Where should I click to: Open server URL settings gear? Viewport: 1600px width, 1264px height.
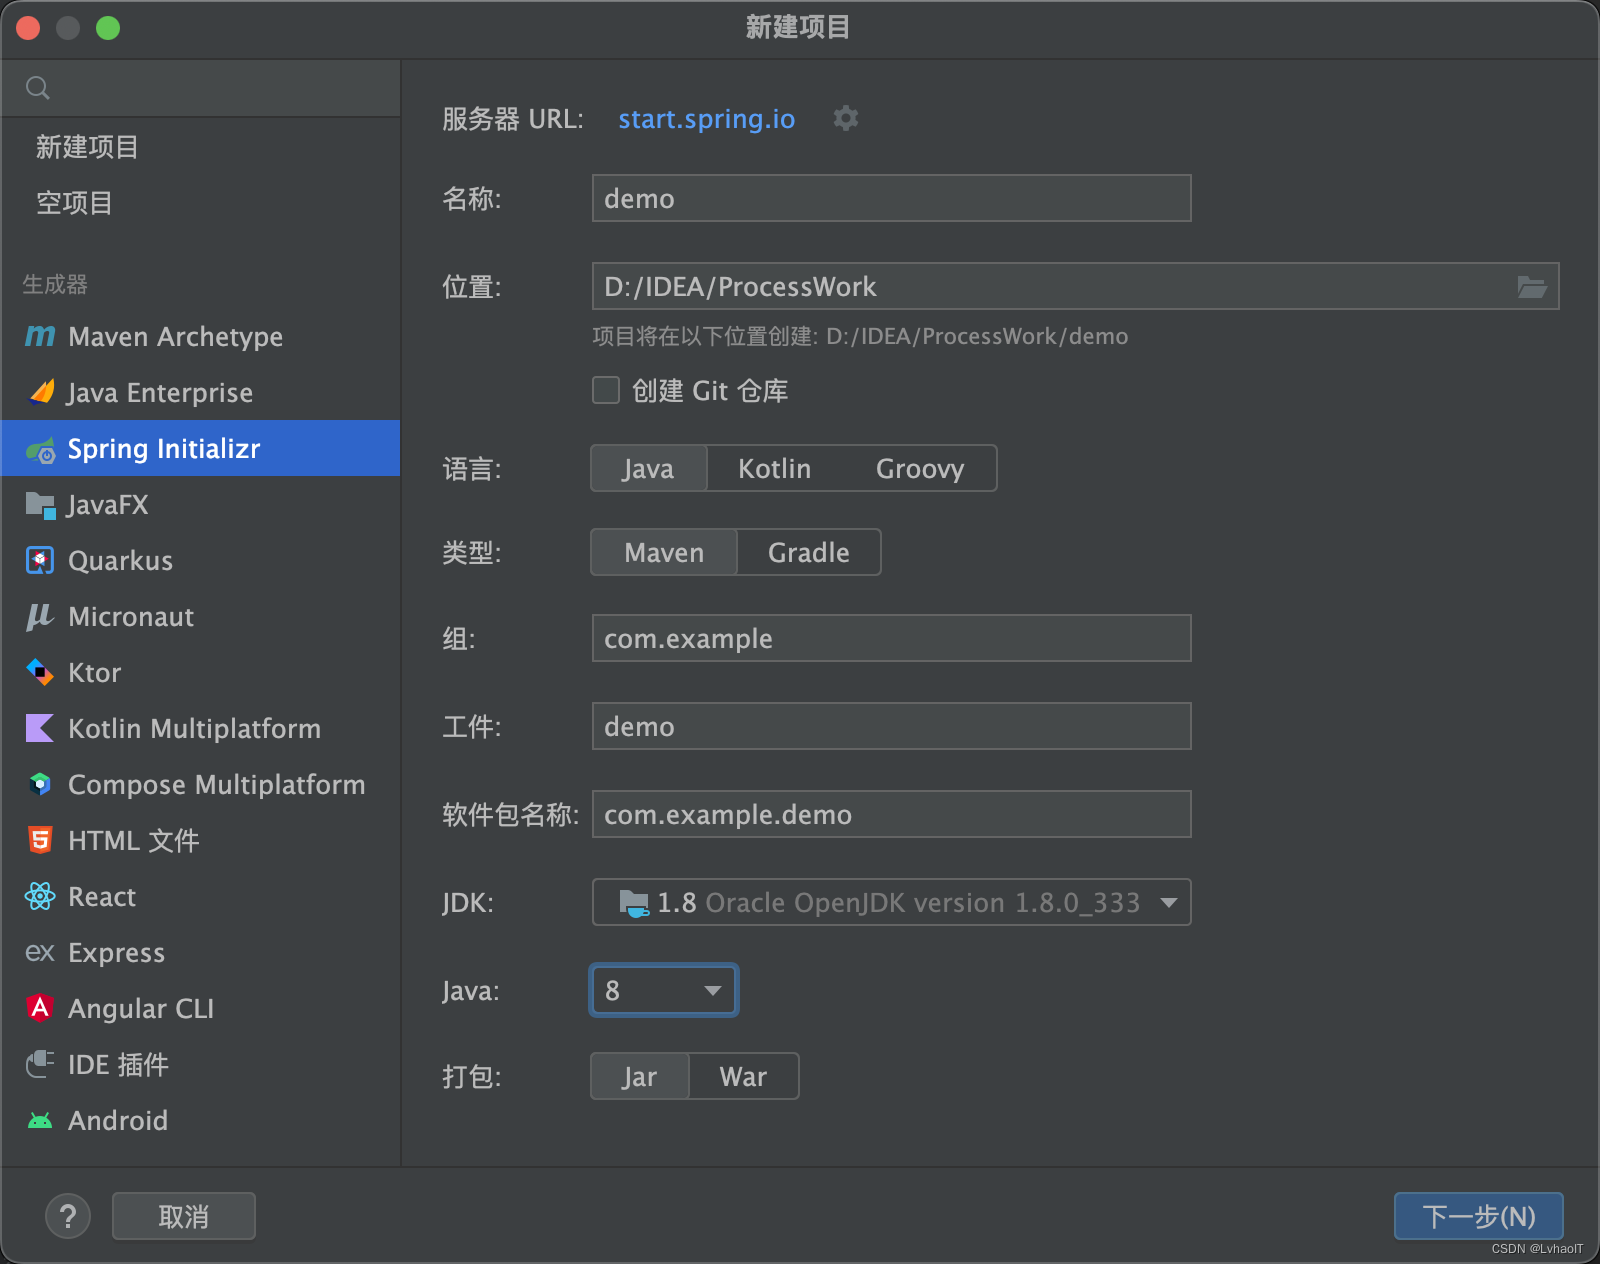pyautogui.click(x=846, y=118)
